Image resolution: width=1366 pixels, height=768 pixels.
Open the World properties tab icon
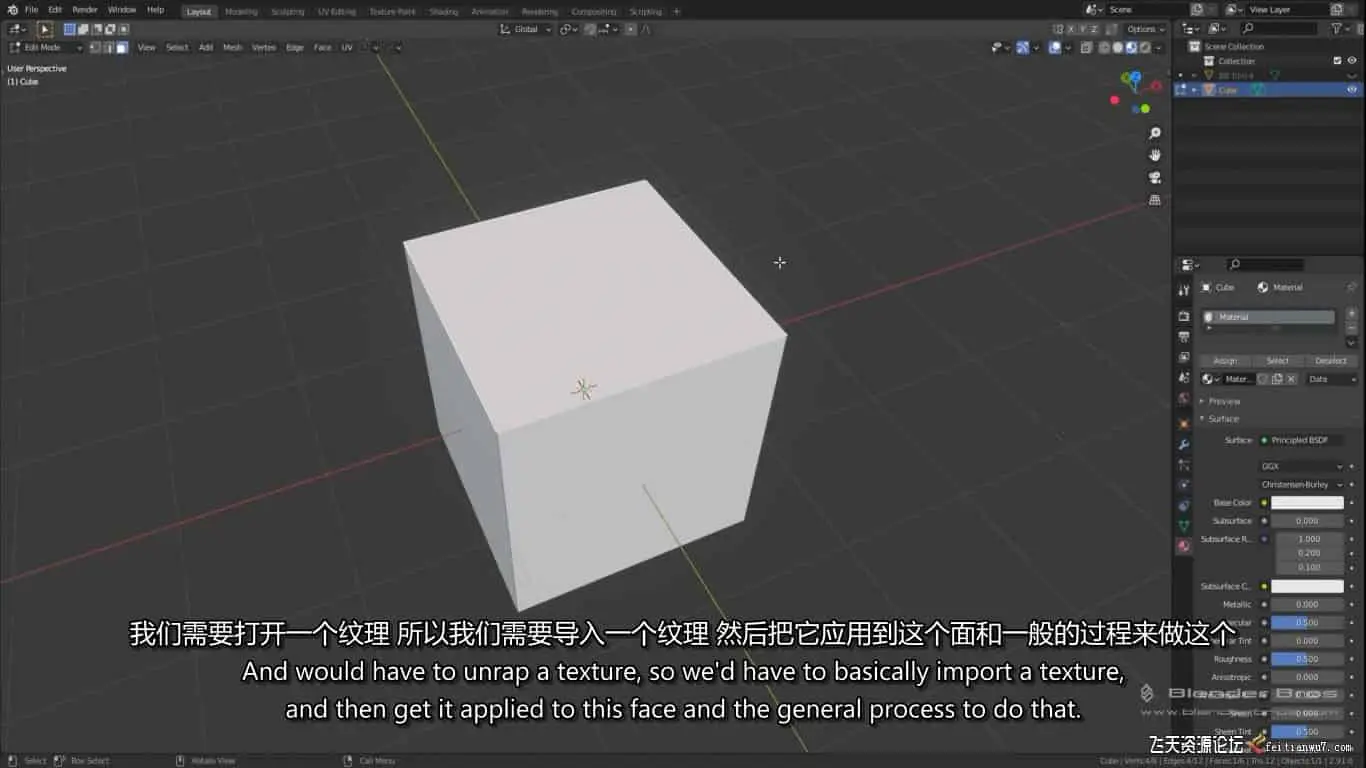pos(1184,400)
